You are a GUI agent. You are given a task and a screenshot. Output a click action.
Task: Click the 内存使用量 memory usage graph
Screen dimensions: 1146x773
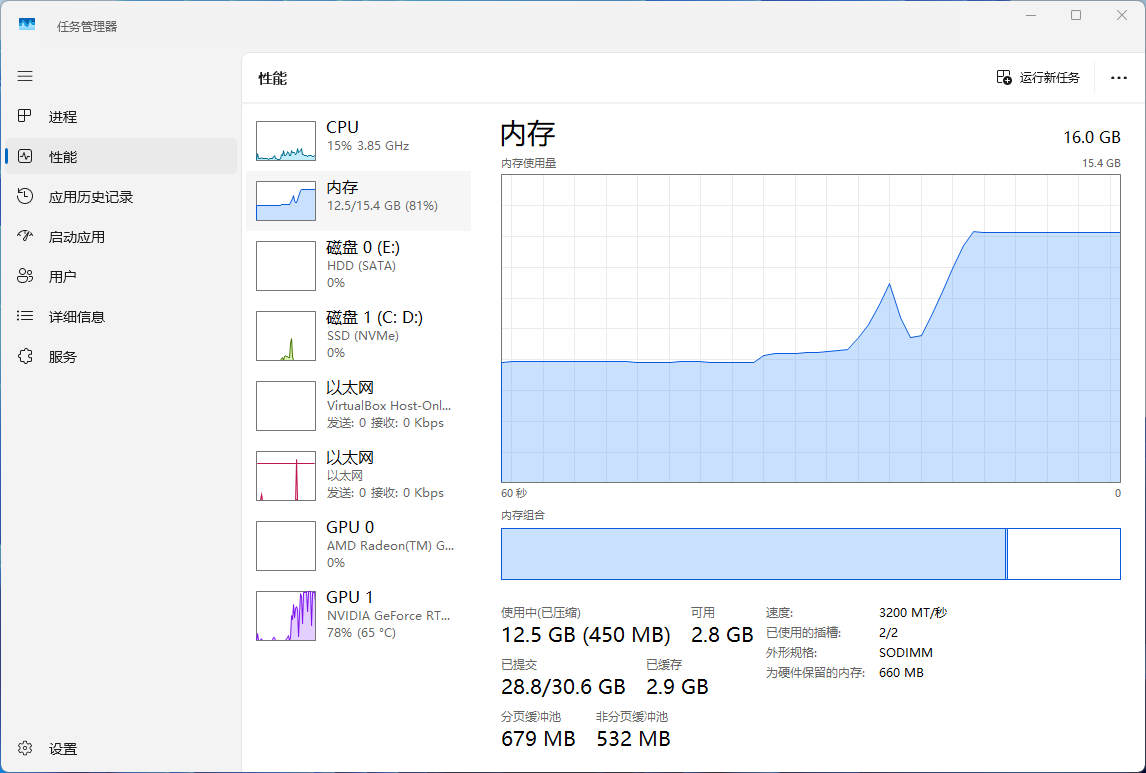click(x=810, y=328)
